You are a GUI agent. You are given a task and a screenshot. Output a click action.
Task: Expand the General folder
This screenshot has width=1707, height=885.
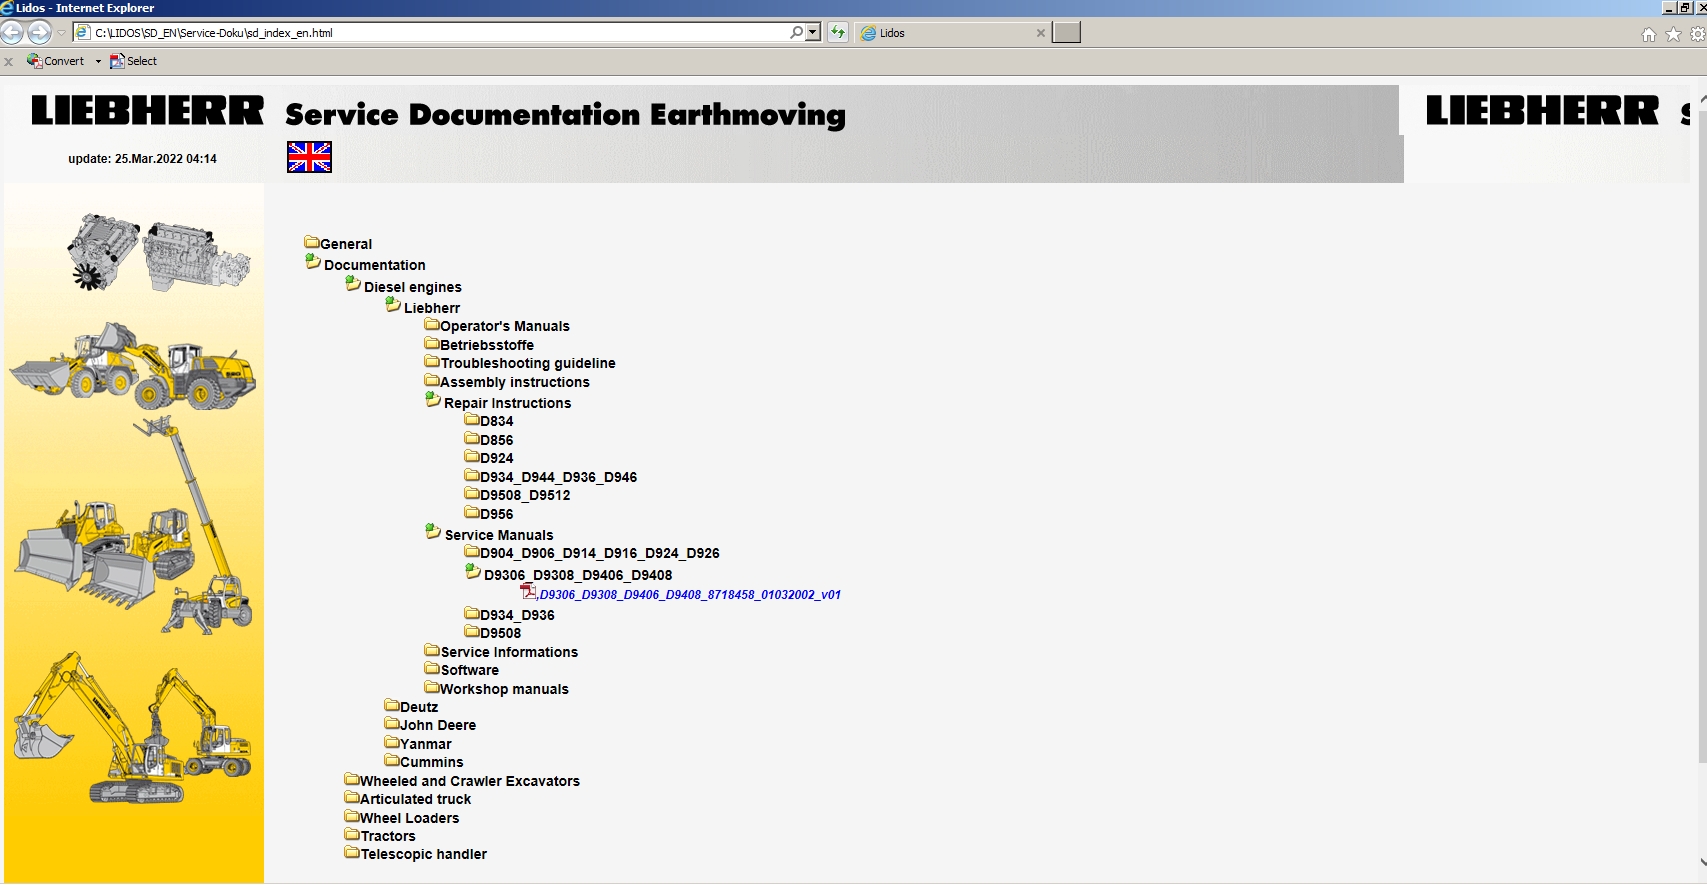click(x=338, y=244)
